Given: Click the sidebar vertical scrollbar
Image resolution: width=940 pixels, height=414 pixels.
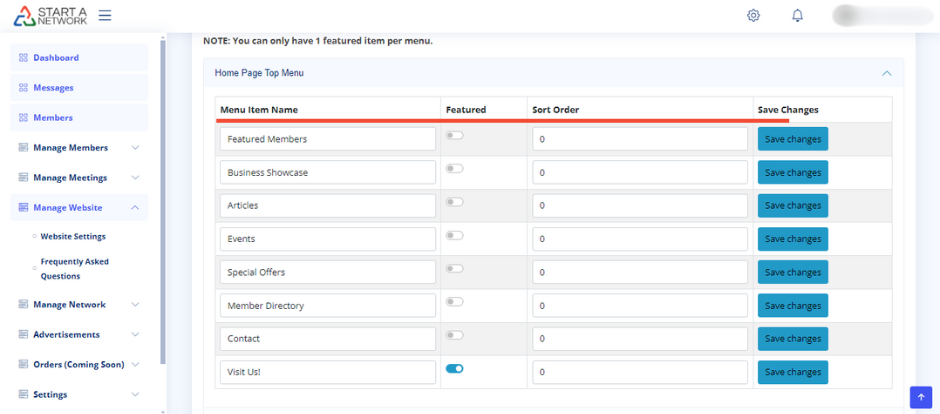Looking at the screenshot, I should point(163,200).
